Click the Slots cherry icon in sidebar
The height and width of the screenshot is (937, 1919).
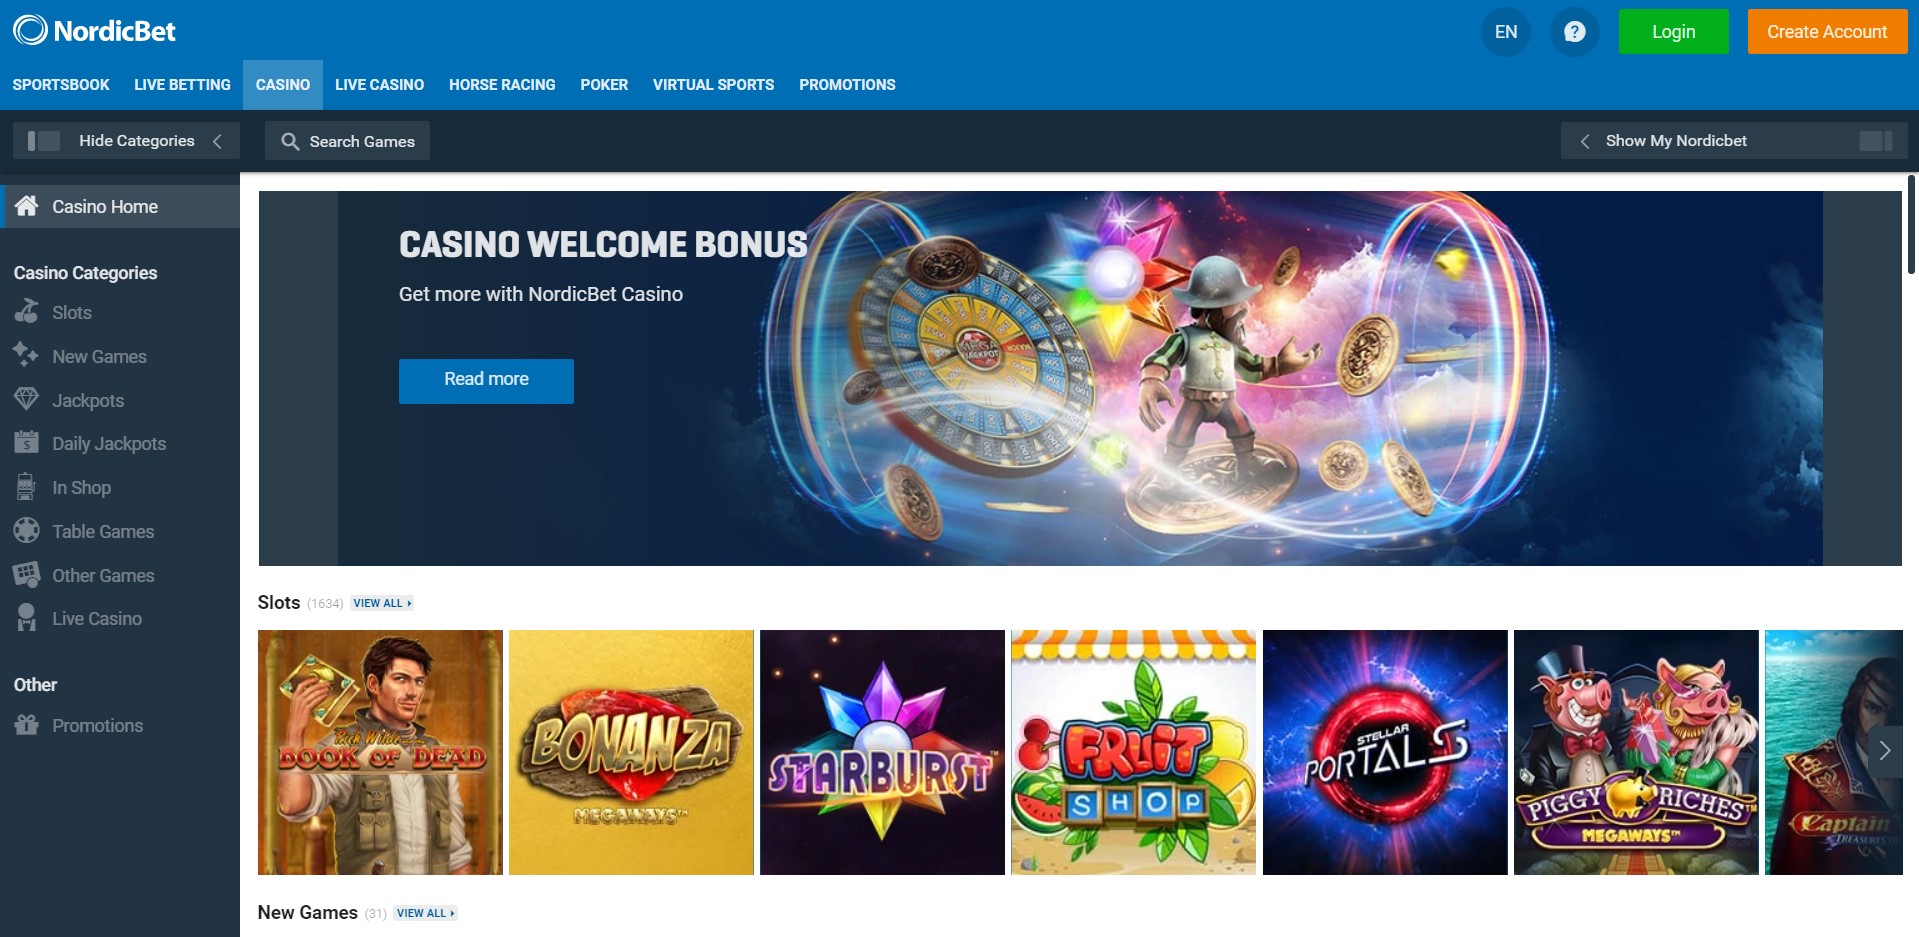(27, 312)
